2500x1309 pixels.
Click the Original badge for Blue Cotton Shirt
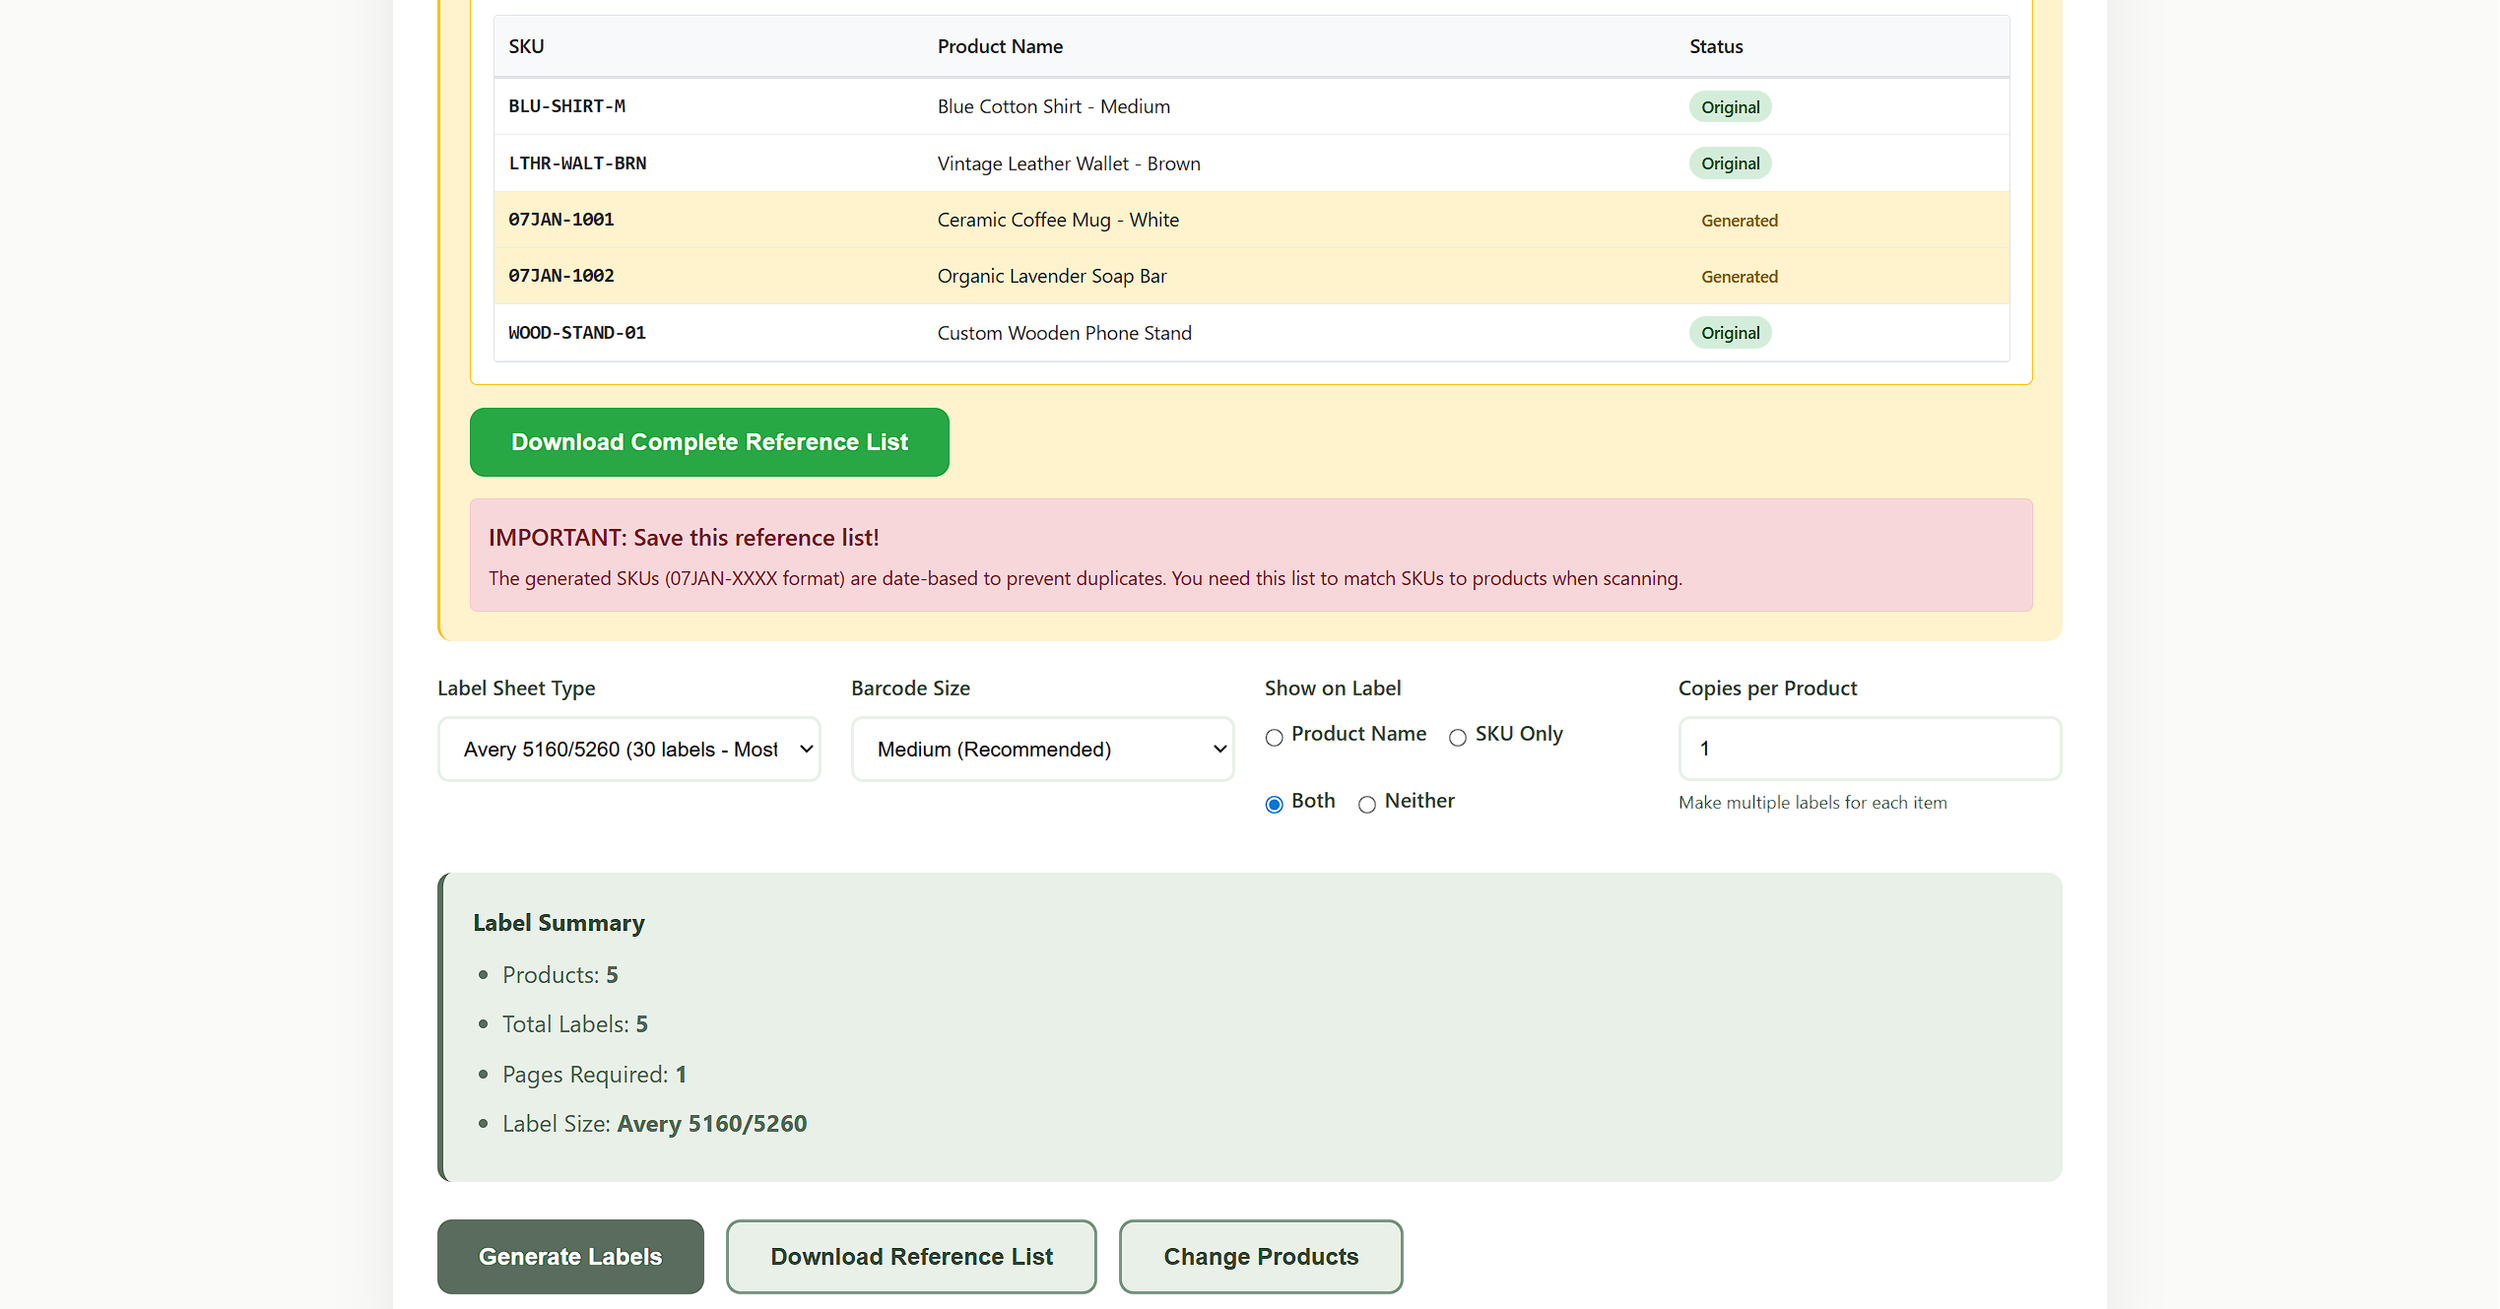tap(1730, 106)
